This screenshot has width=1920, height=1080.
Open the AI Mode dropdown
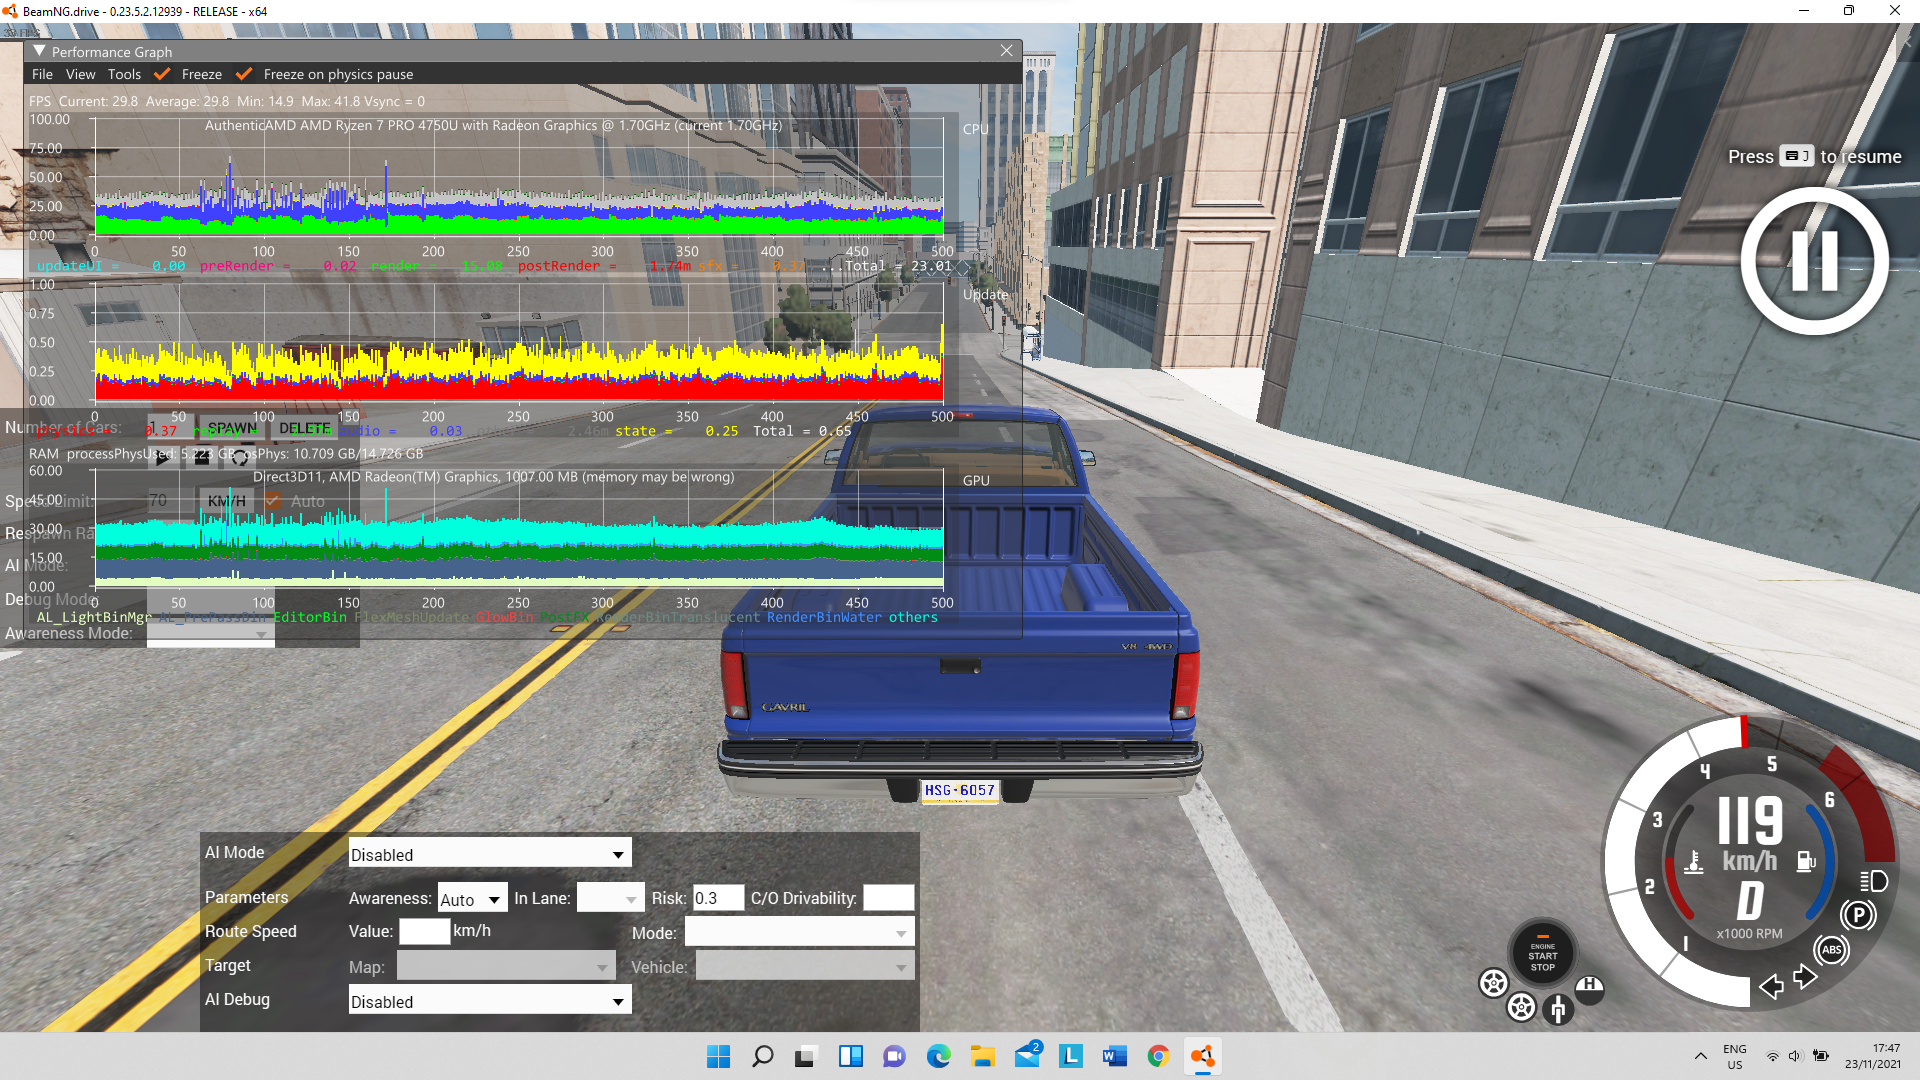pyautogui.click(x=490, y=854)
